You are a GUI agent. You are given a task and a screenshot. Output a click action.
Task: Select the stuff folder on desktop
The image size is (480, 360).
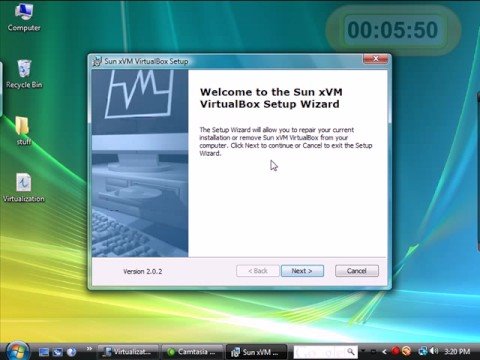point(23,131)
